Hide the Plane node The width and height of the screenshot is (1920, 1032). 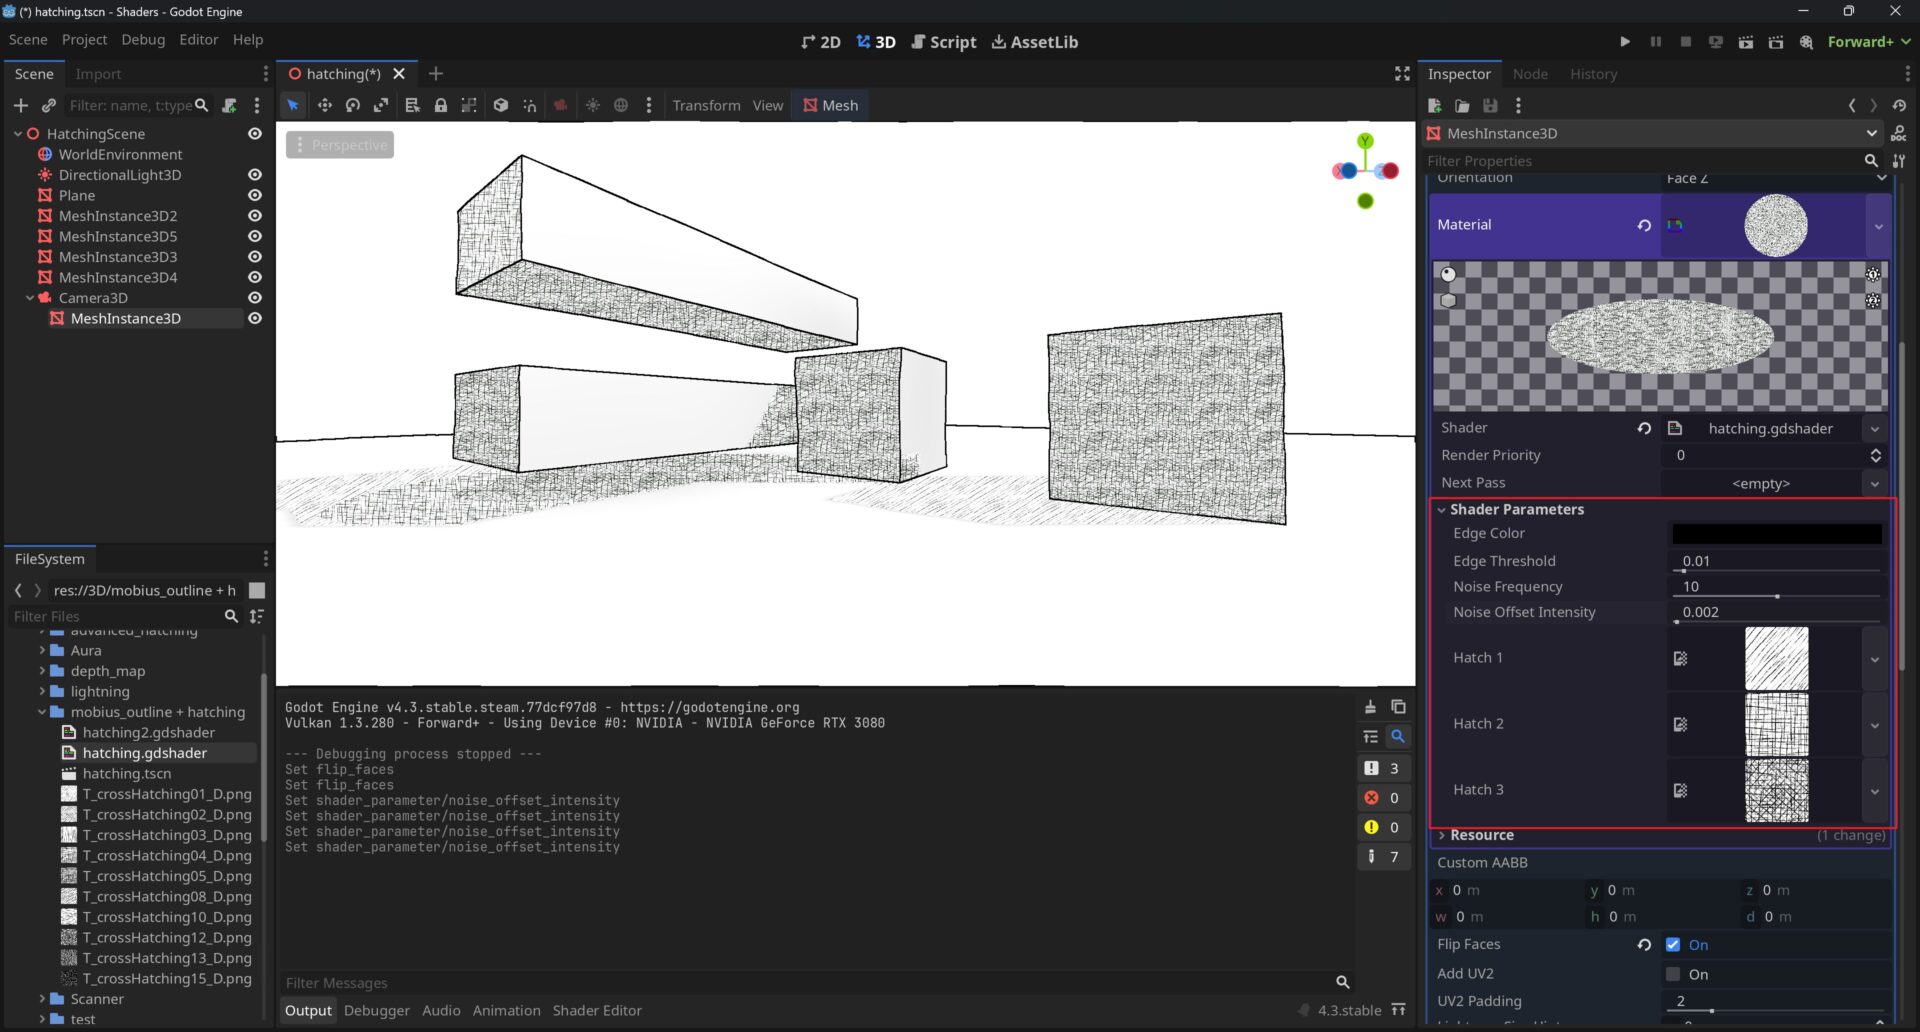point(255,195)
